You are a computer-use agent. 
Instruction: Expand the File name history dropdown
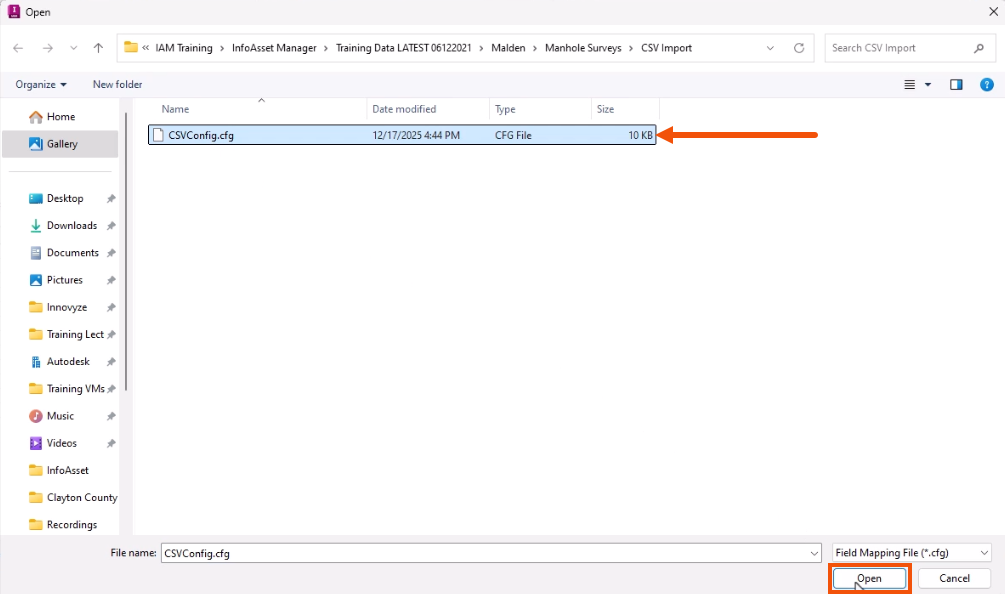tap(816, 551)
